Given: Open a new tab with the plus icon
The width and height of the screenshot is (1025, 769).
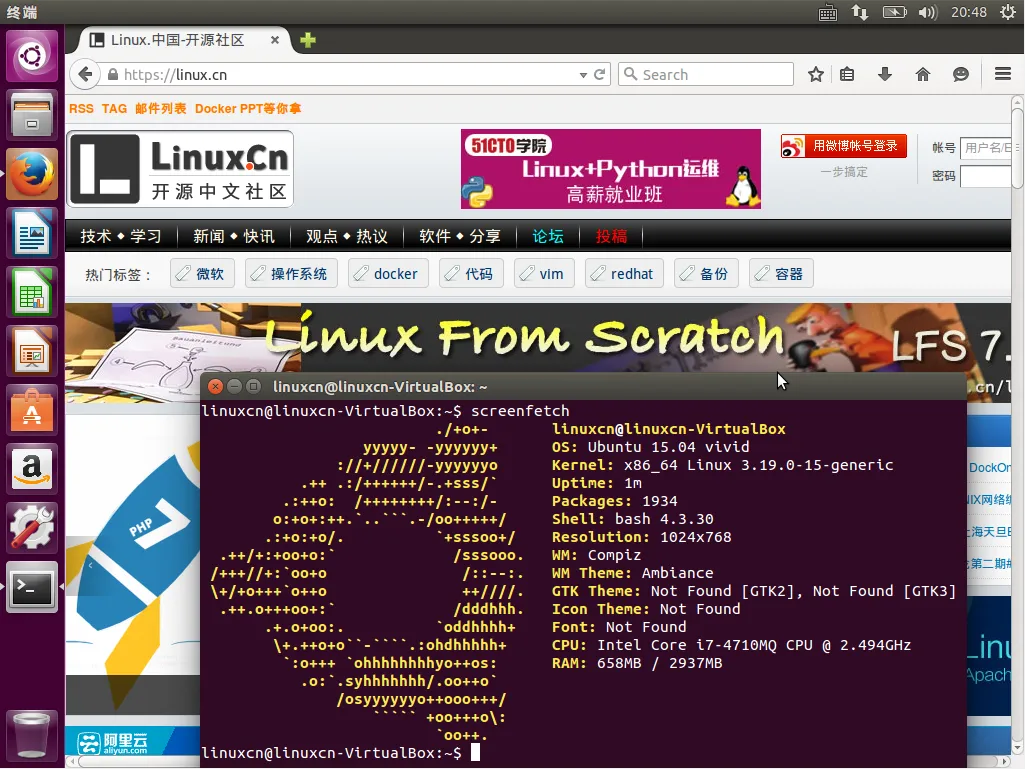Looking at the screenshot, I should click(308, 41).
